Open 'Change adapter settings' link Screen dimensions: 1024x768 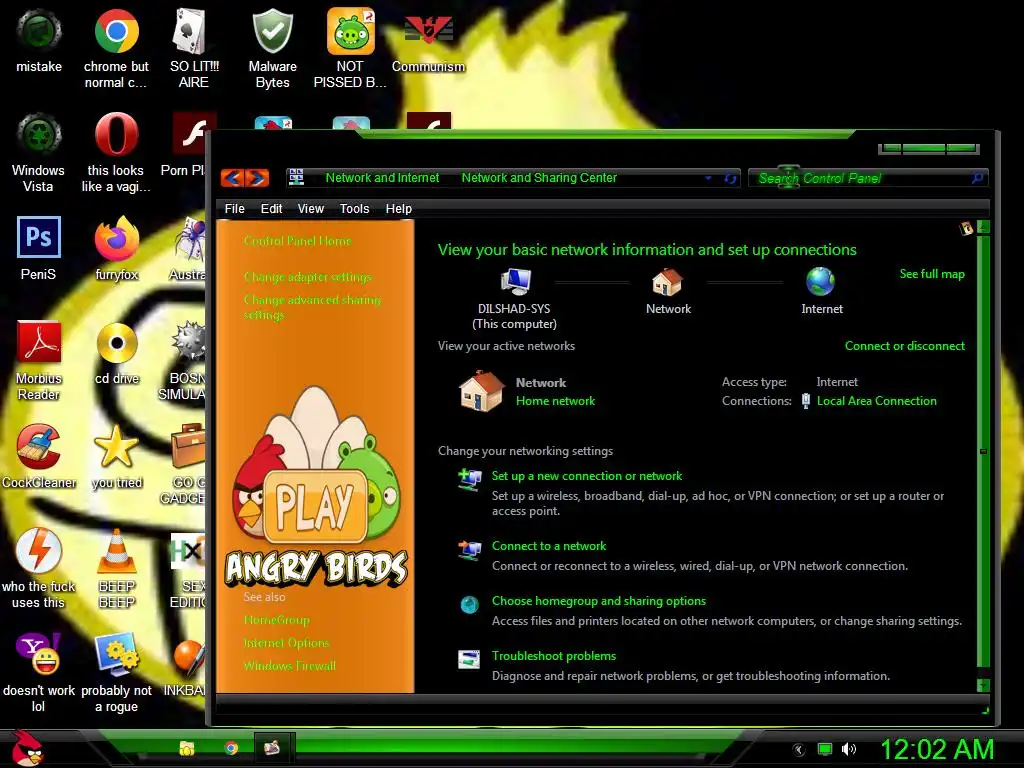[308, 277]
